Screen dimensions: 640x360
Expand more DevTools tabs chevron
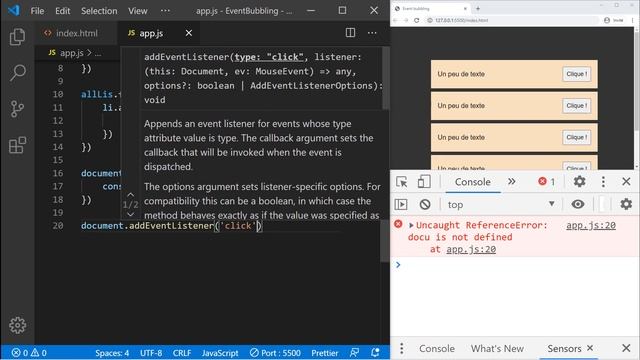coord(511,182)
